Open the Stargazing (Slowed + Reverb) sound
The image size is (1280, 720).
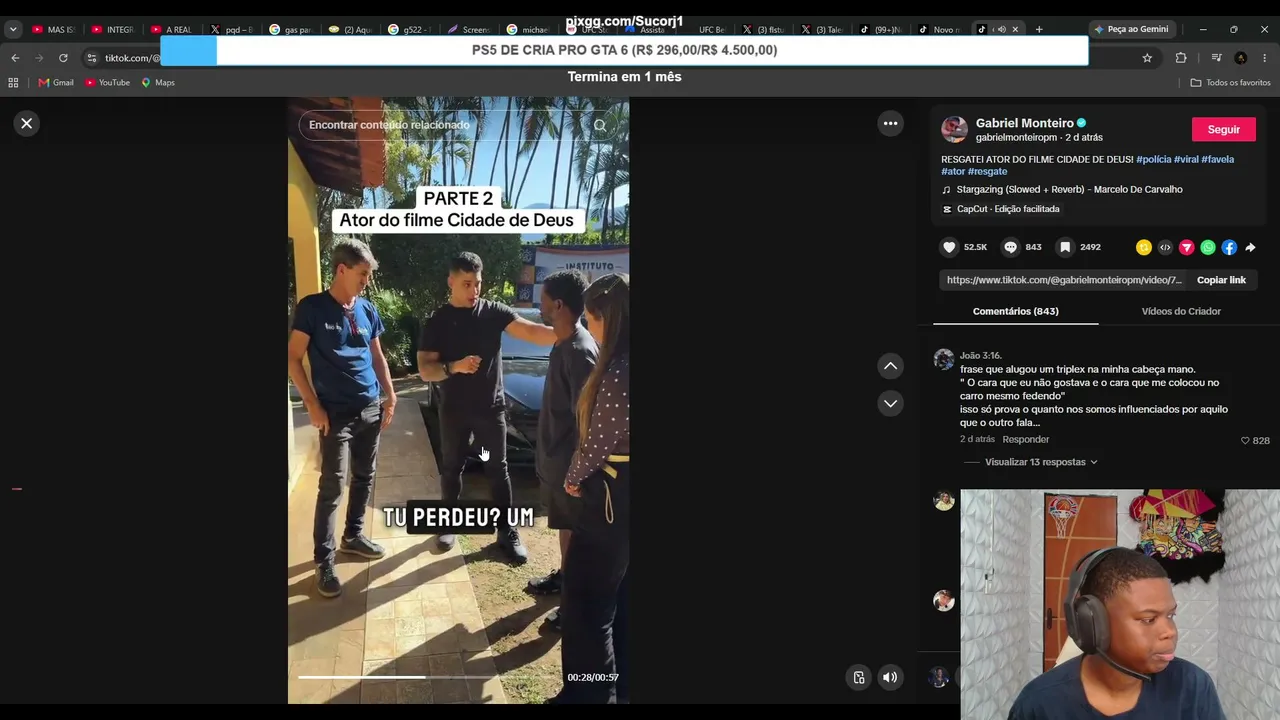point(1069,189)
